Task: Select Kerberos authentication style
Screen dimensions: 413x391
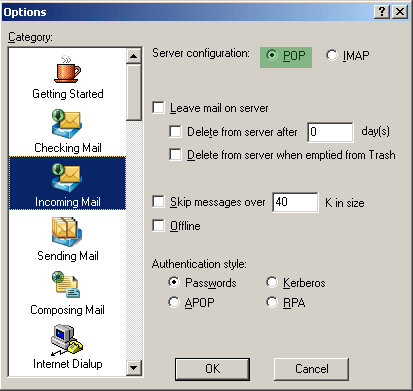Action: [x=272, y=282]
